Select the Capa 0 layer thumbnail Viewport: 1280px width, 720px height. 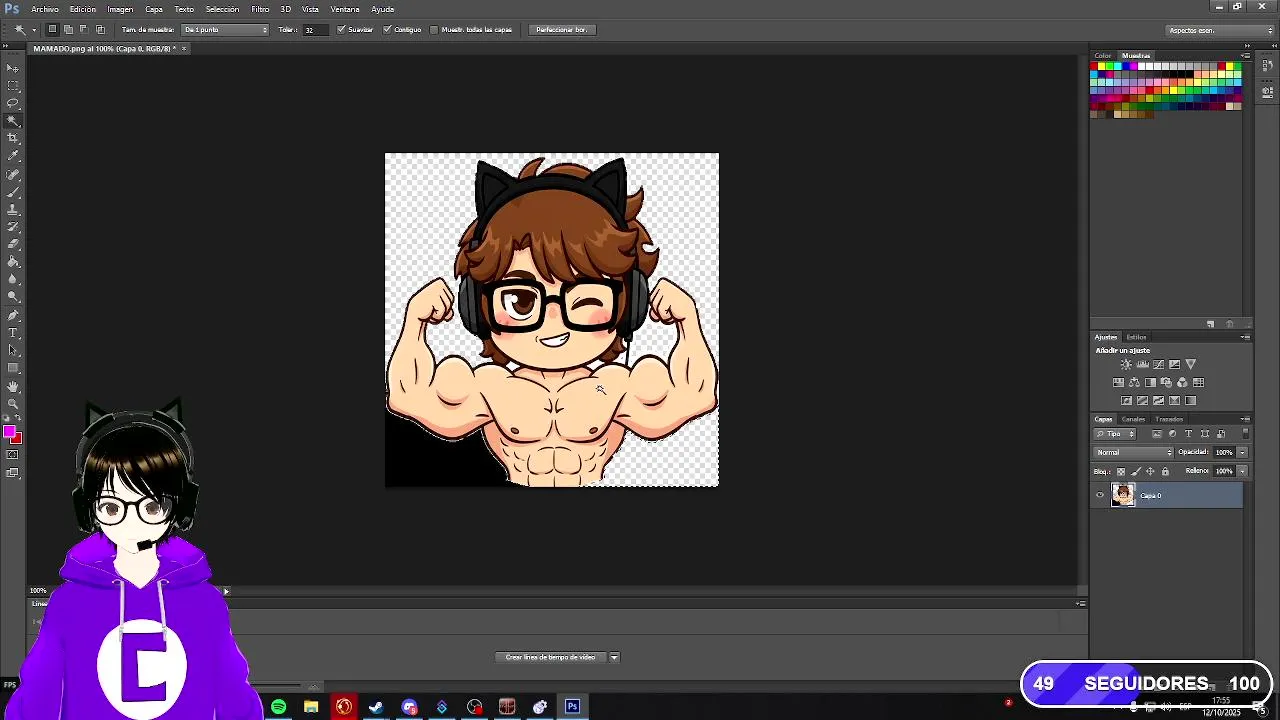pyautogui.click(x=1123, y=495)
